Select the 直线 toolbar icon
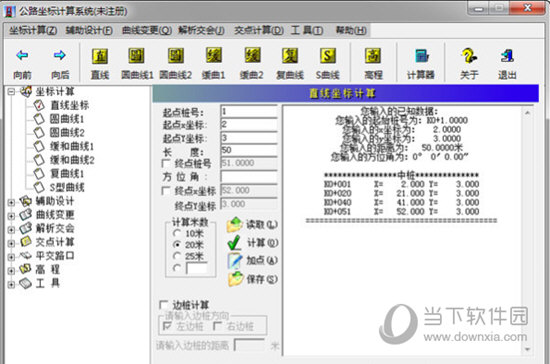Image resolution: width=550 pixels, height=364 pixels. coord(100,56)
